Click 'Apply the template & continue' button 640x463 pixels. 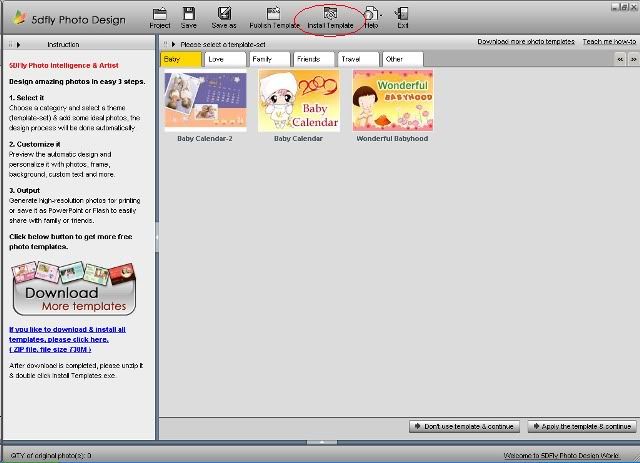(x=582, y=426)
